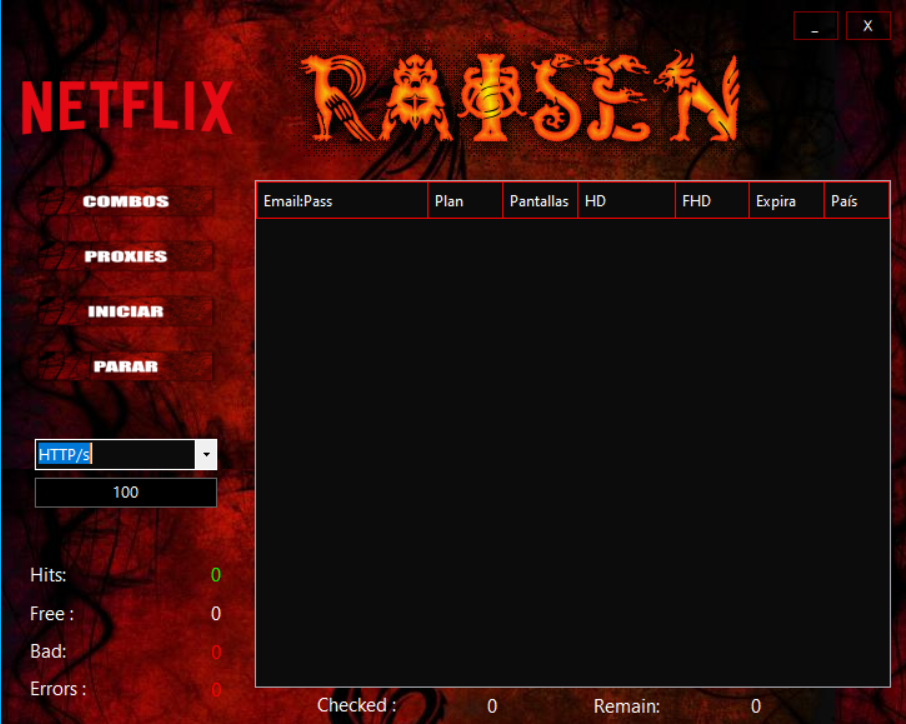Open the PROXIES loader
Screen dimensions: 906x724
click(x=126, y=256)
